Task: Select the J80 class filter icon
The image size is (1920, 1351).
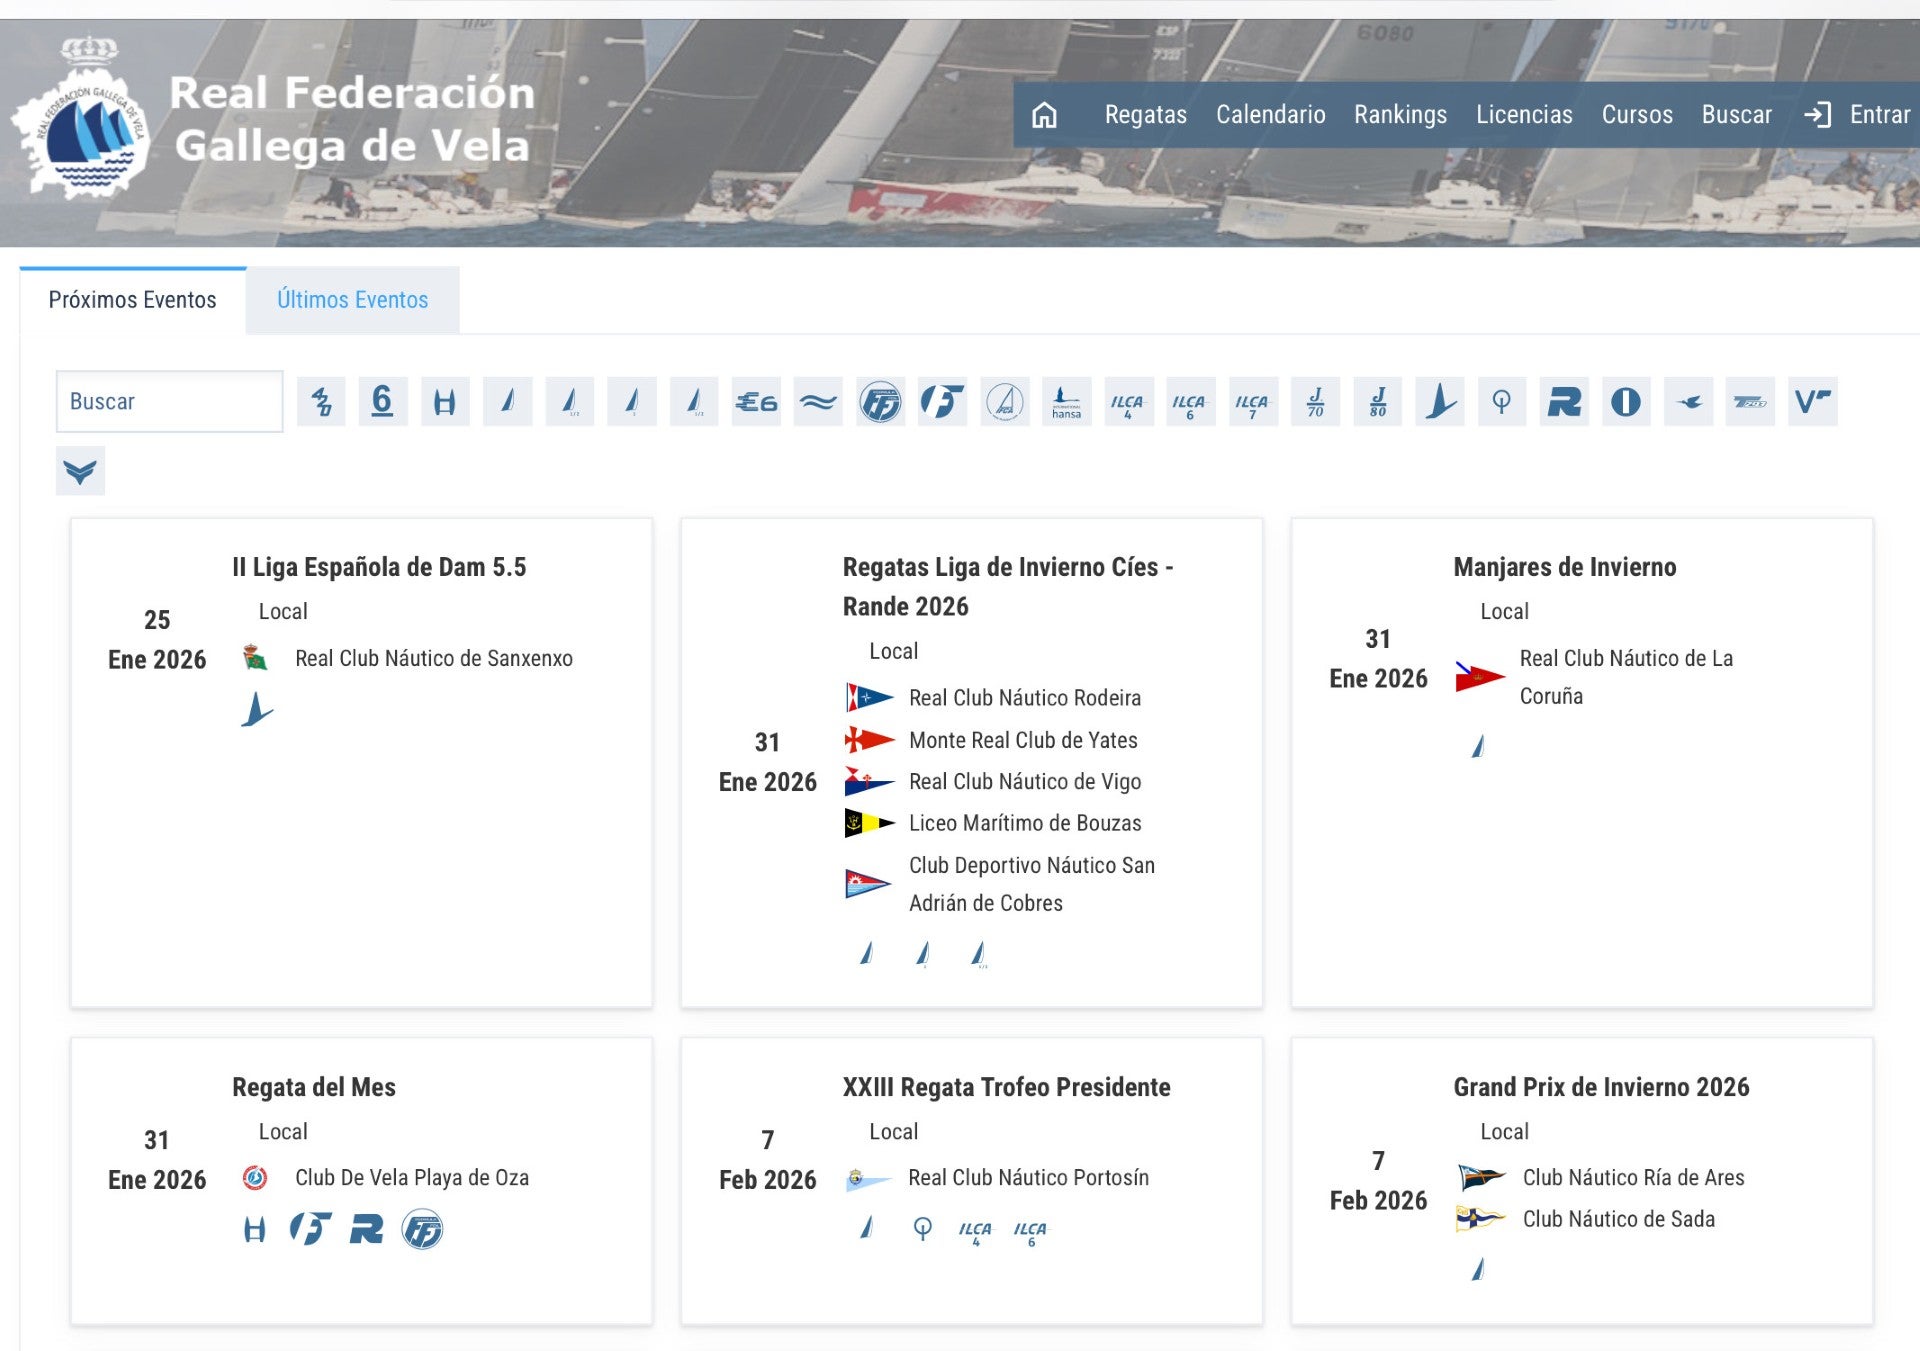Action: click(x=1378, y=402)
